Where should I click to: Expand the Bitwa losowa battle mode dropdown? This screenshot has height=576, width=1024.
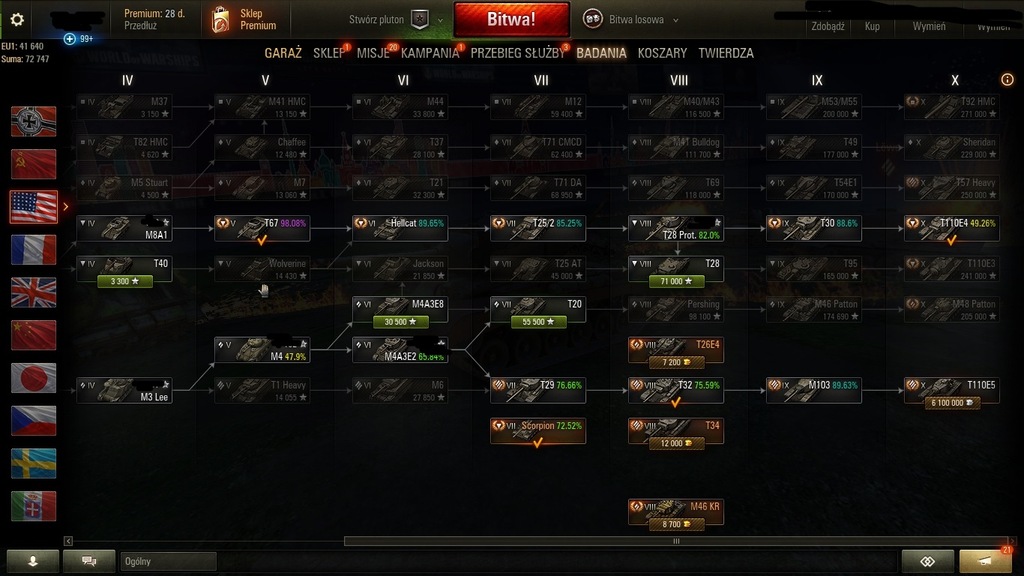675,20
